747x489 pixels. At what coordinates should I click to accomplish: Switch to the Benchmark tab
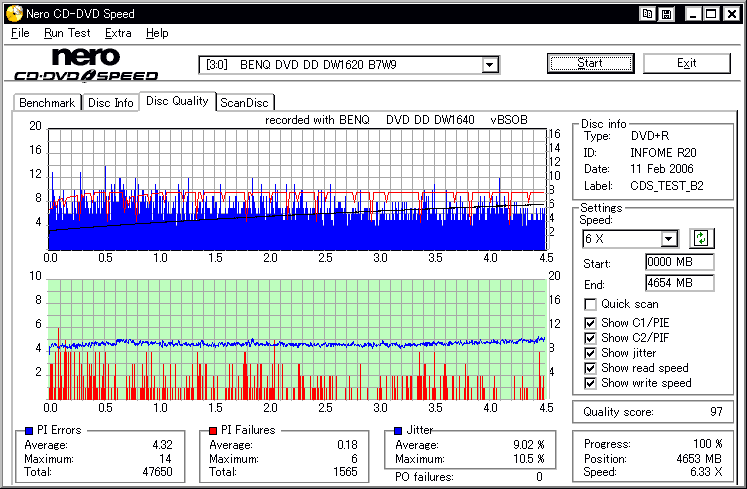pyautogui.click(x=47, y=102)
